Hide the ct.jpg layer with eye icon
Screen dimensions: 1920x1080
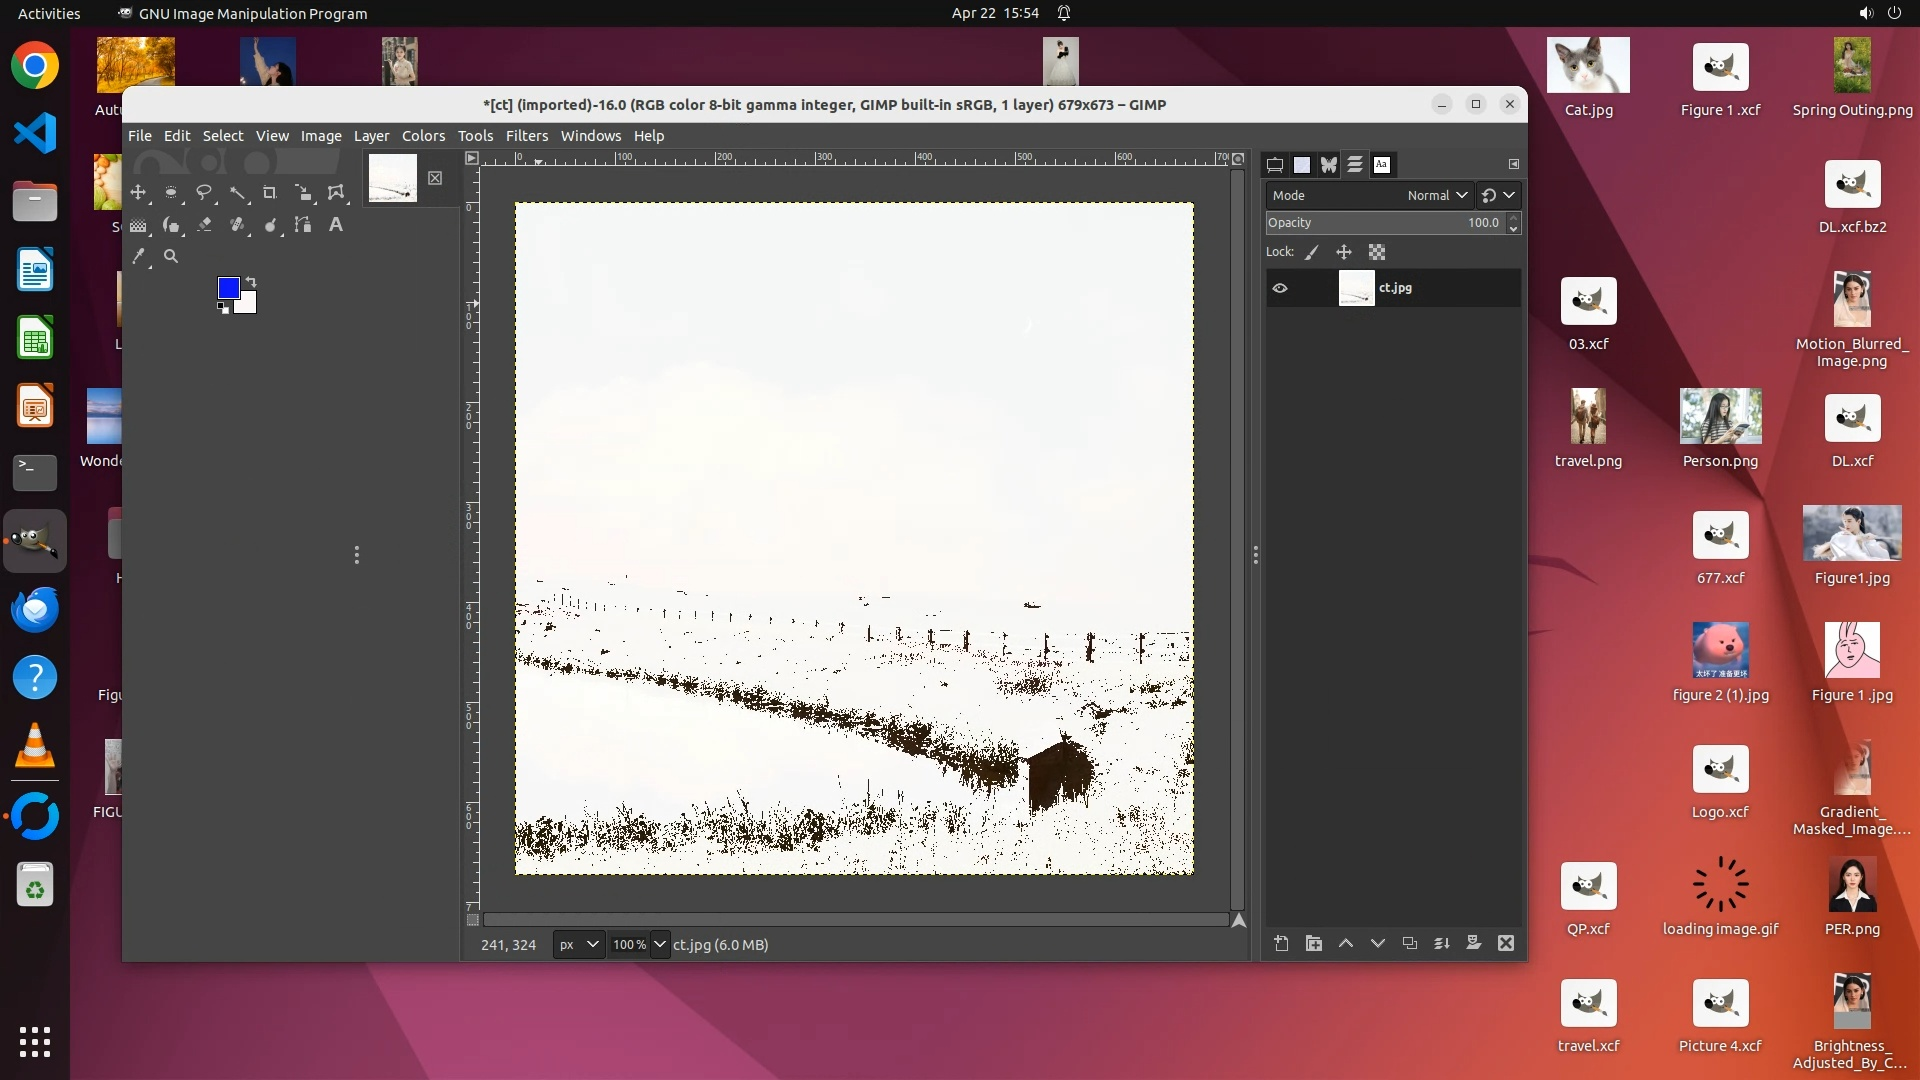pos(1280,288)
